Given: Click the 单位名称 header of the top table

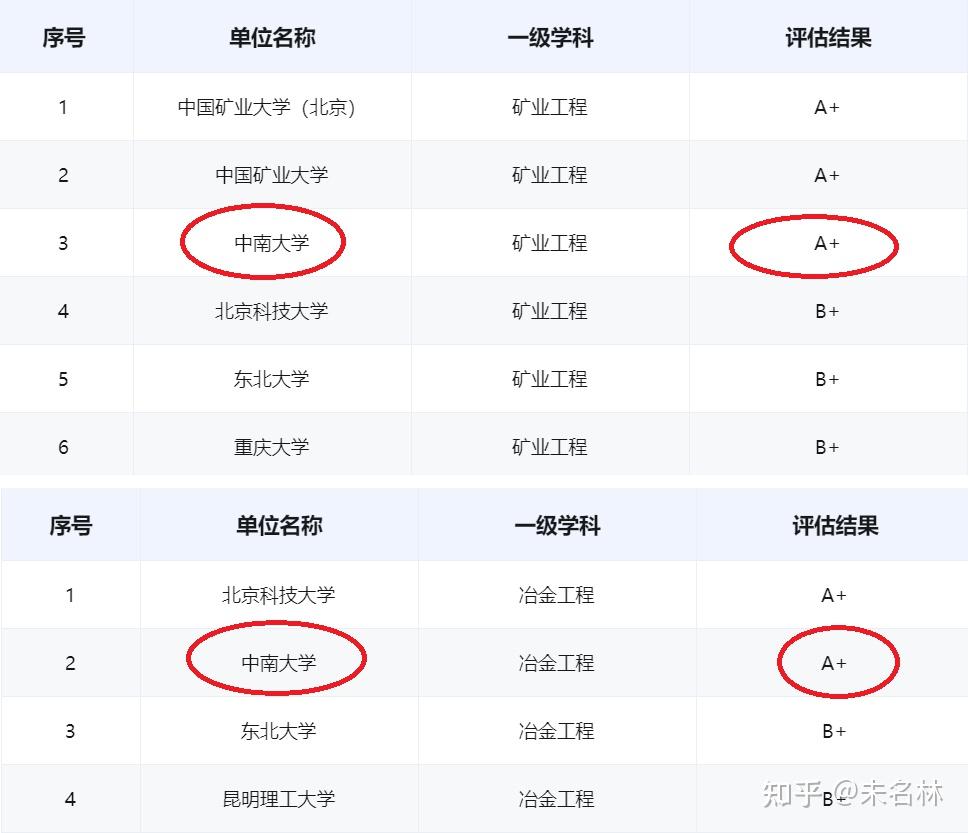Looking at the screenshot, I should tap(272, 38).
